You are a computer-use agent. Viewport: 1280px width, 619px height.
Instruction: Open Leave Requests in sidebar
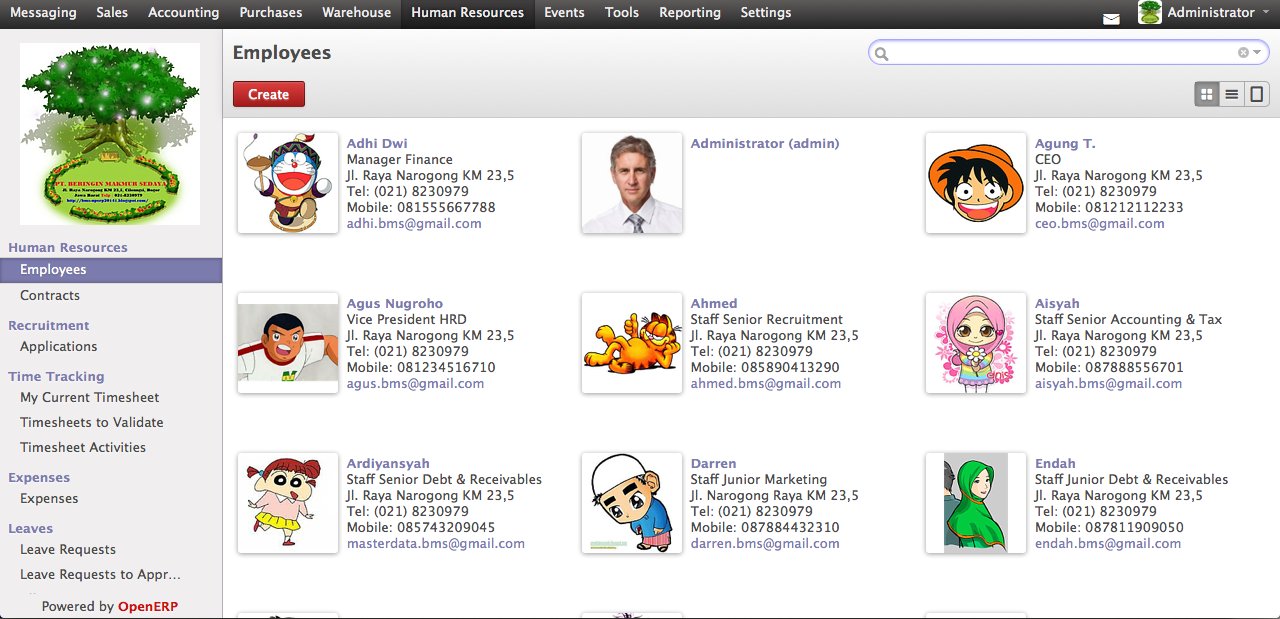68,549
